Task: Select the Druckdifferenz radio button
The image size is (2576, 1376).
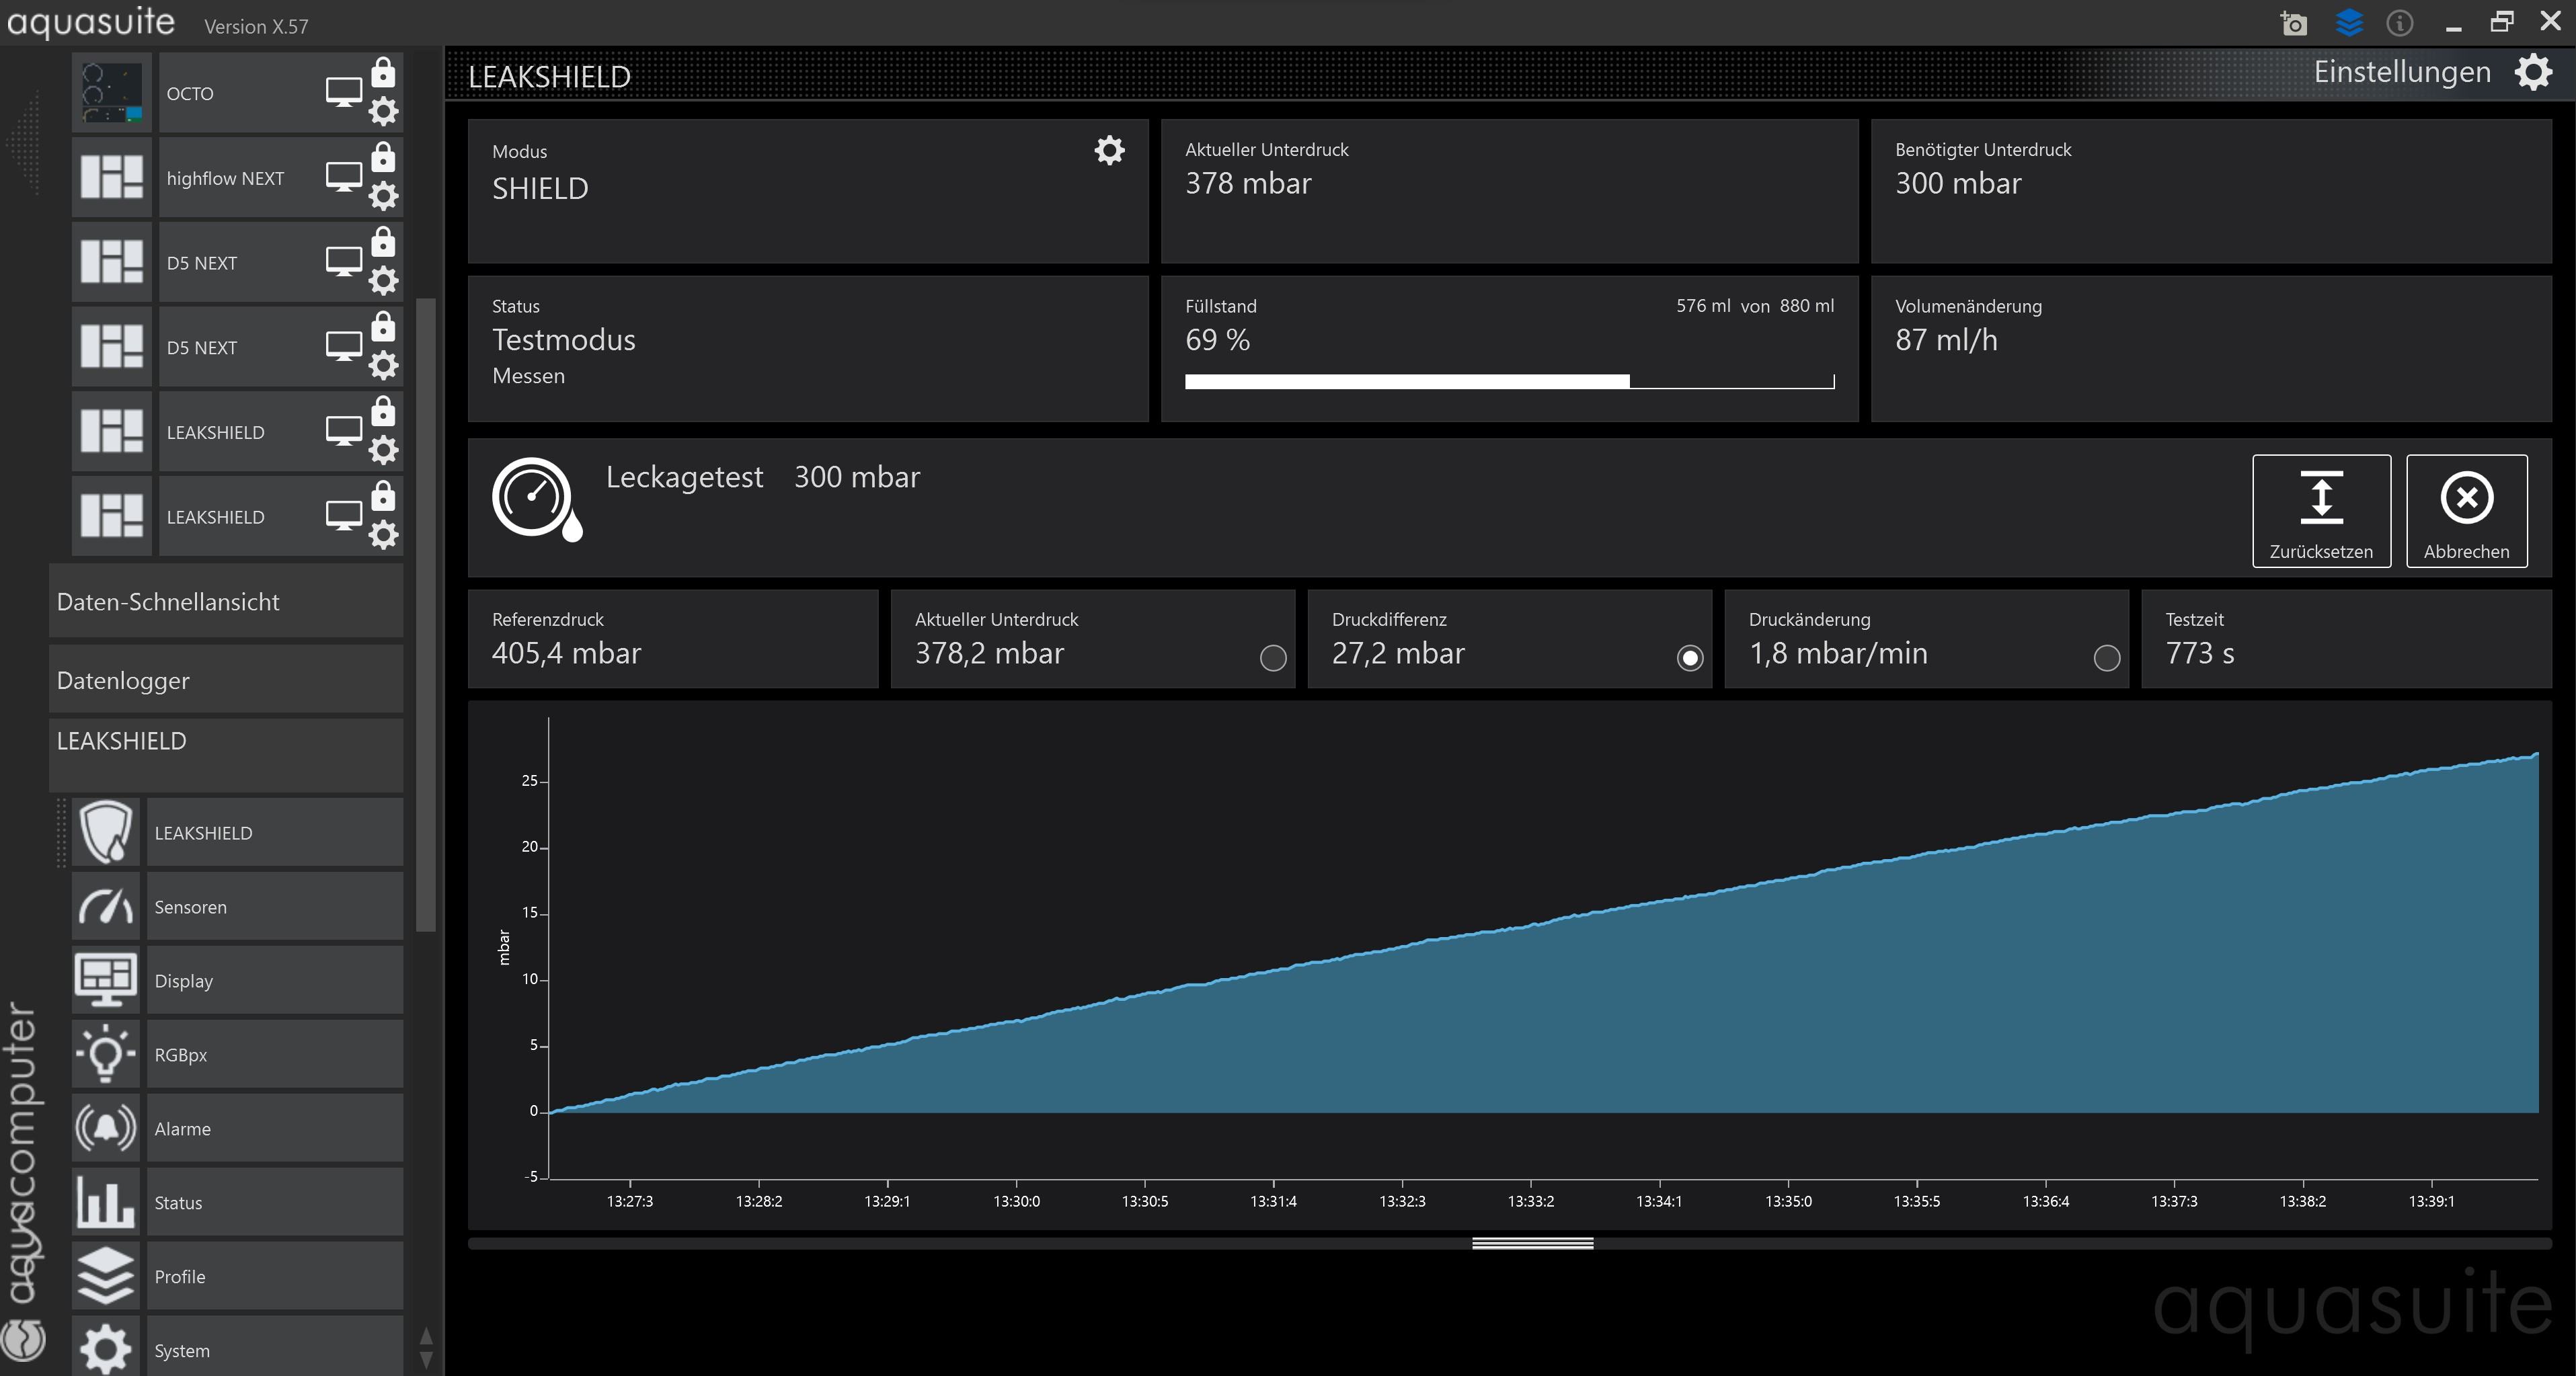Action: point(1690,657)
